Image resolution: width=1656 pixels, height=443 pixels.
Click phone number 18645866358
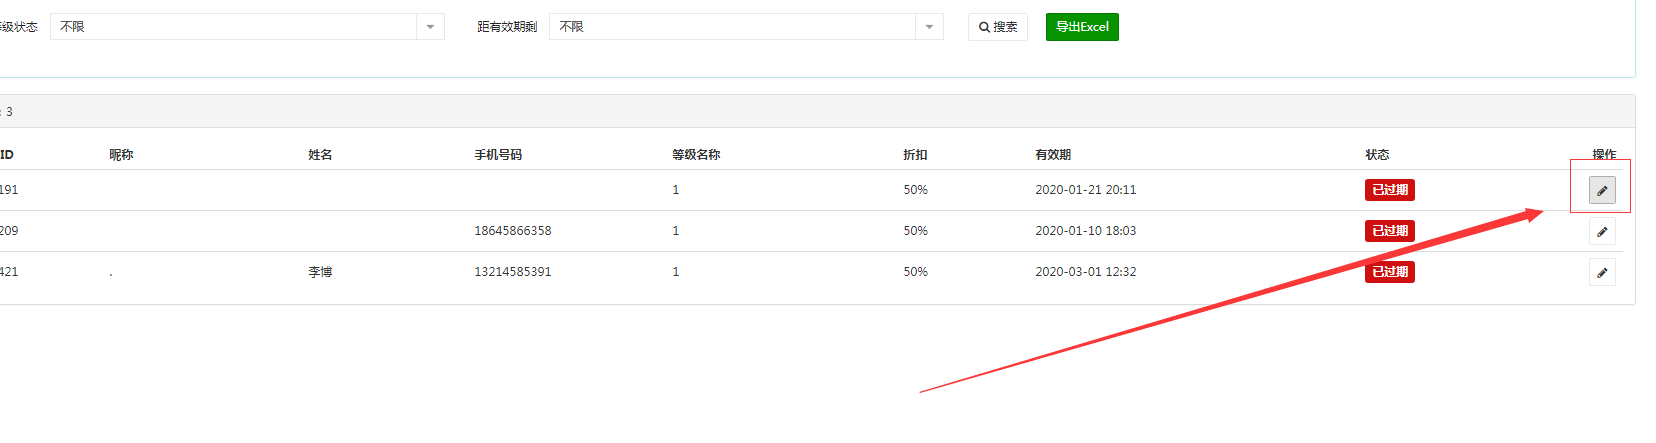(513, 231)
